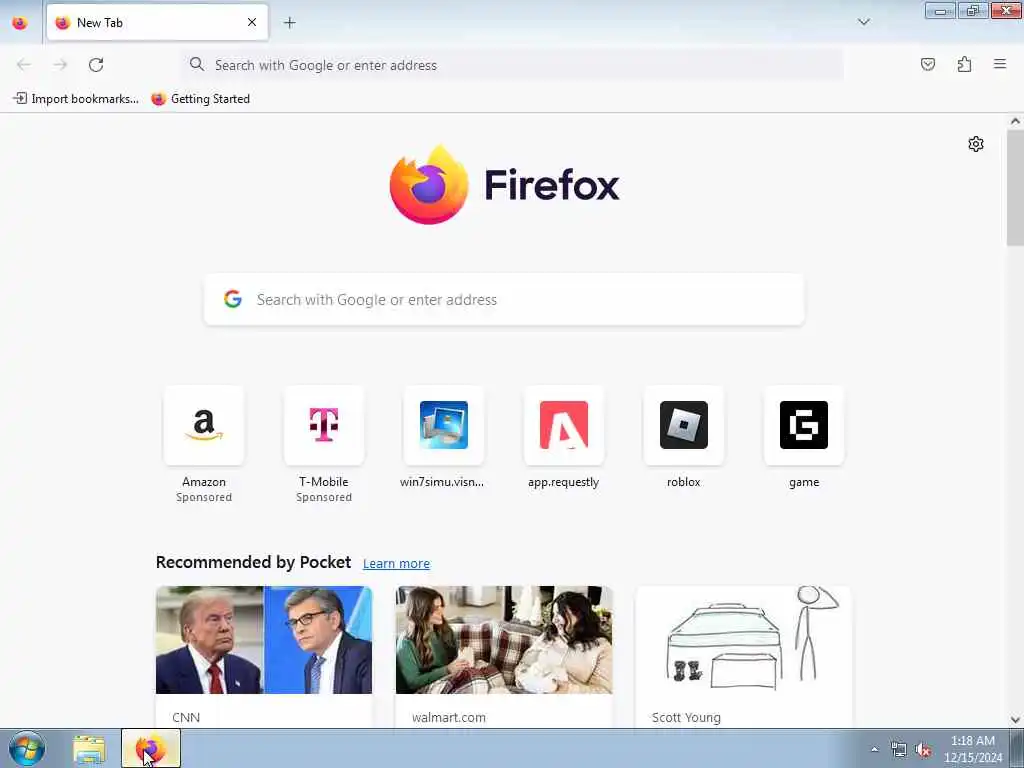
Task: Click the page's Google search box
Action: 504,300
